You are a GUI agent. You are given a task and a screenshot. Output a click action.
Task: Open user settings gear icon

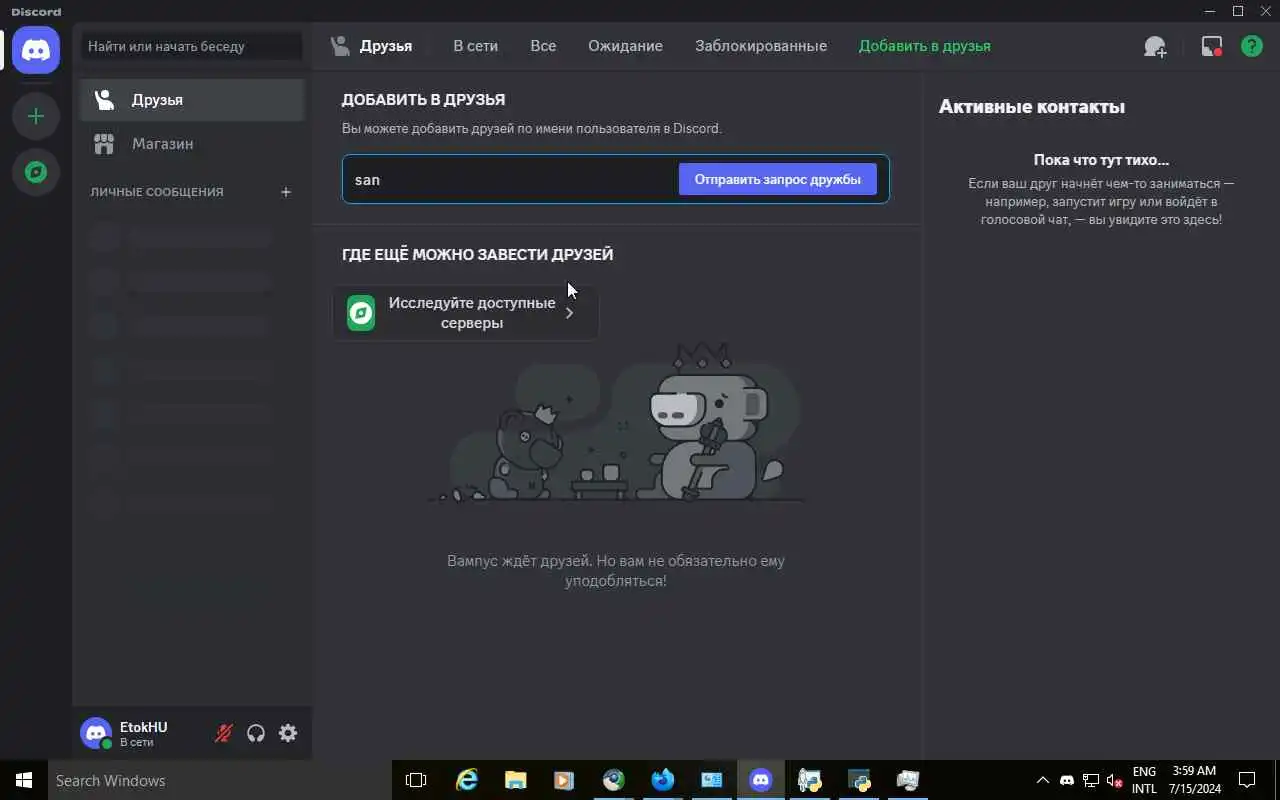click(288, 733)
